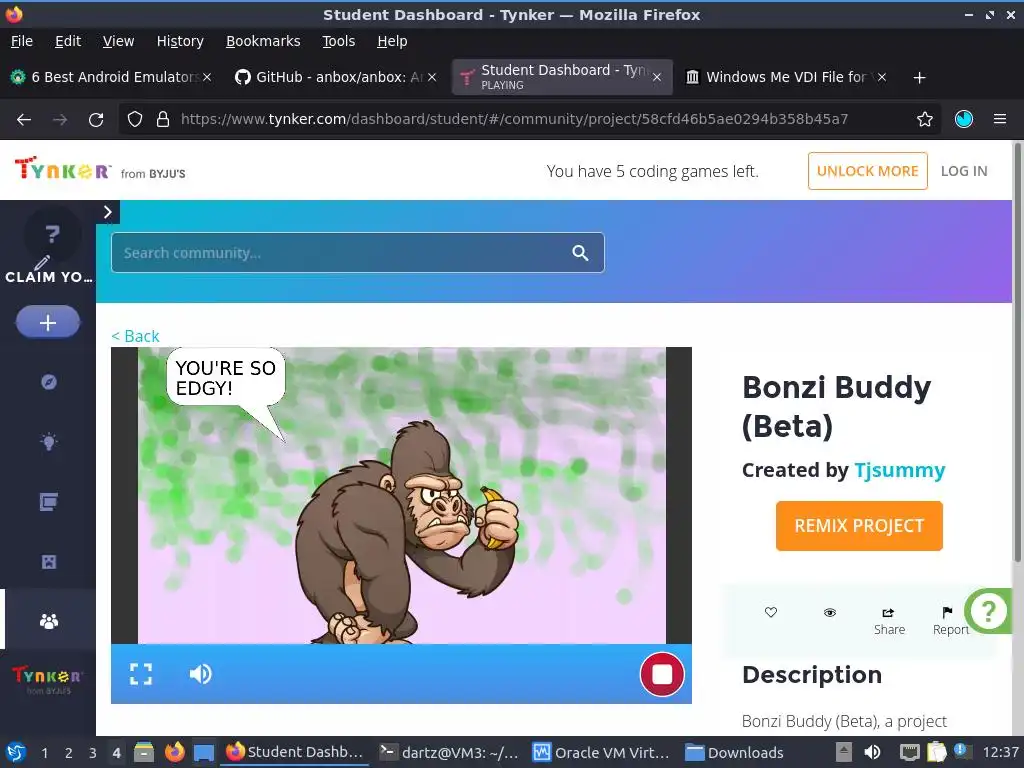
Task: Mute the project player sound
Action: tap(200, 674)
